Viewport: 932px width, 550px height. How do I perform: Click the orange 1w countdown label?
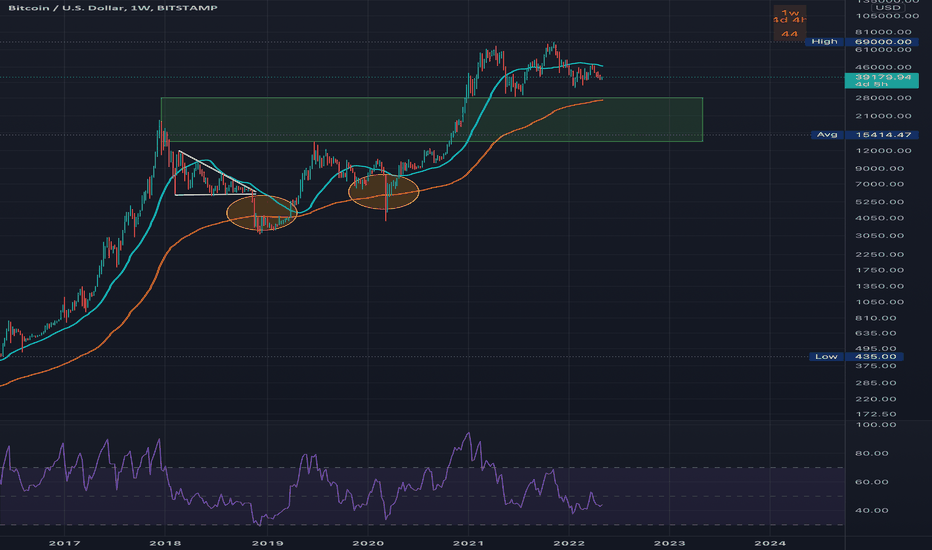coord(789,23)
